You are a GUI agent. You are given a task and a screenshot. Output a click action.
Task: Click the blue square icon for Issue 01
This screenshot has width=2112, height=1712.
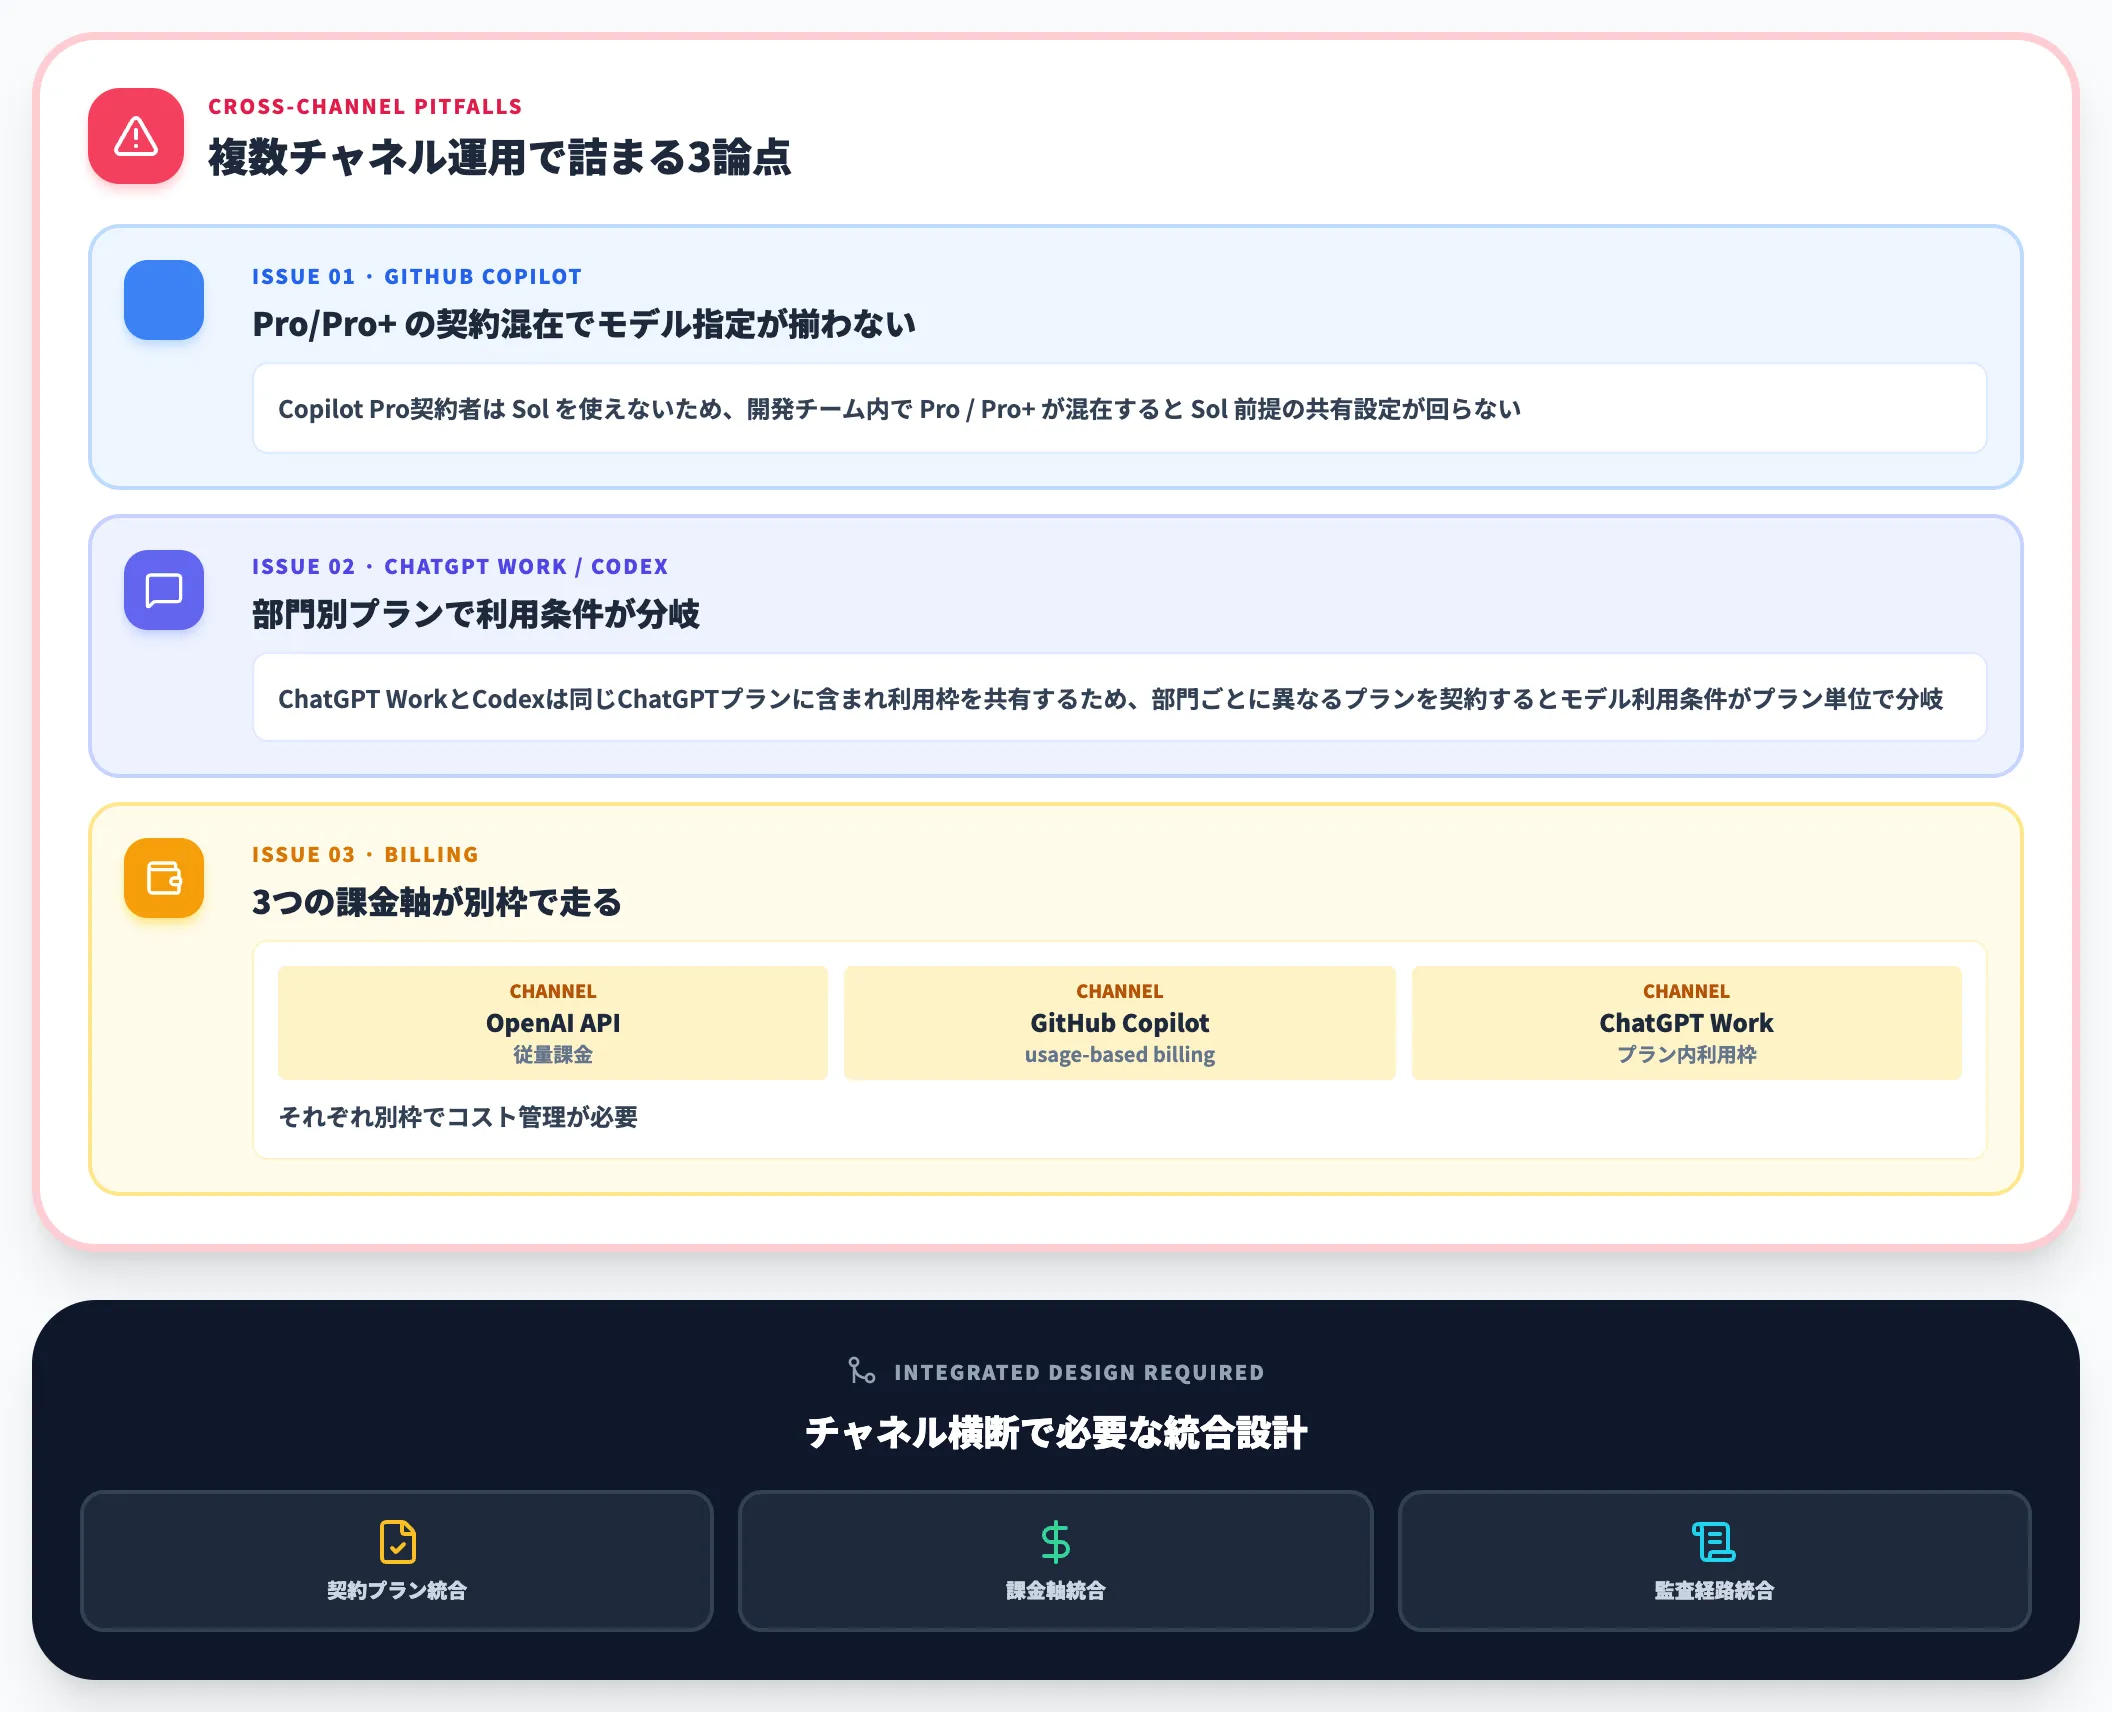[x=164, y=300]
